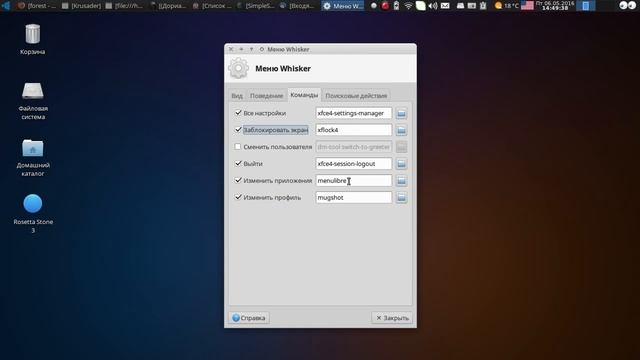Browse for the Выйти command
This screenshot has height=360, width=640.
(x=401, y=164)
